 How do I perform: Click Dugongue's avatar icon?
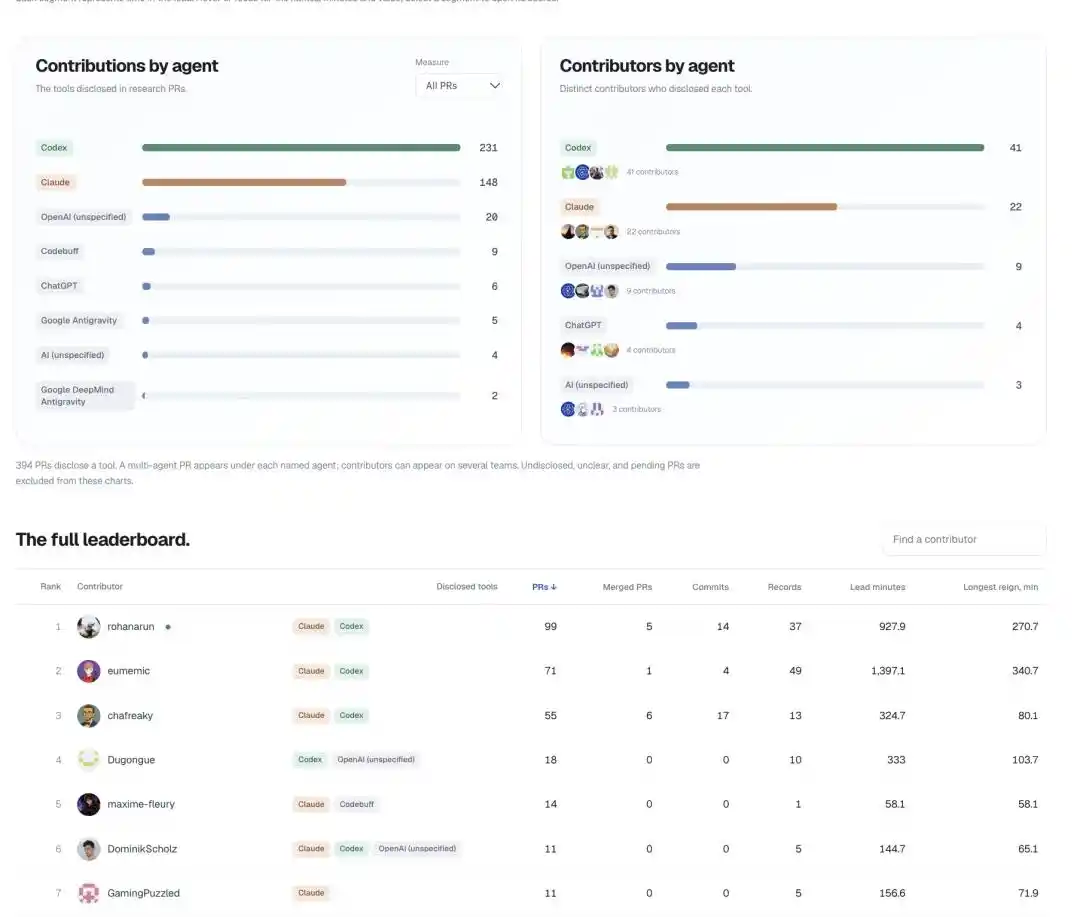pyautogui.click(x=88, y=760)
